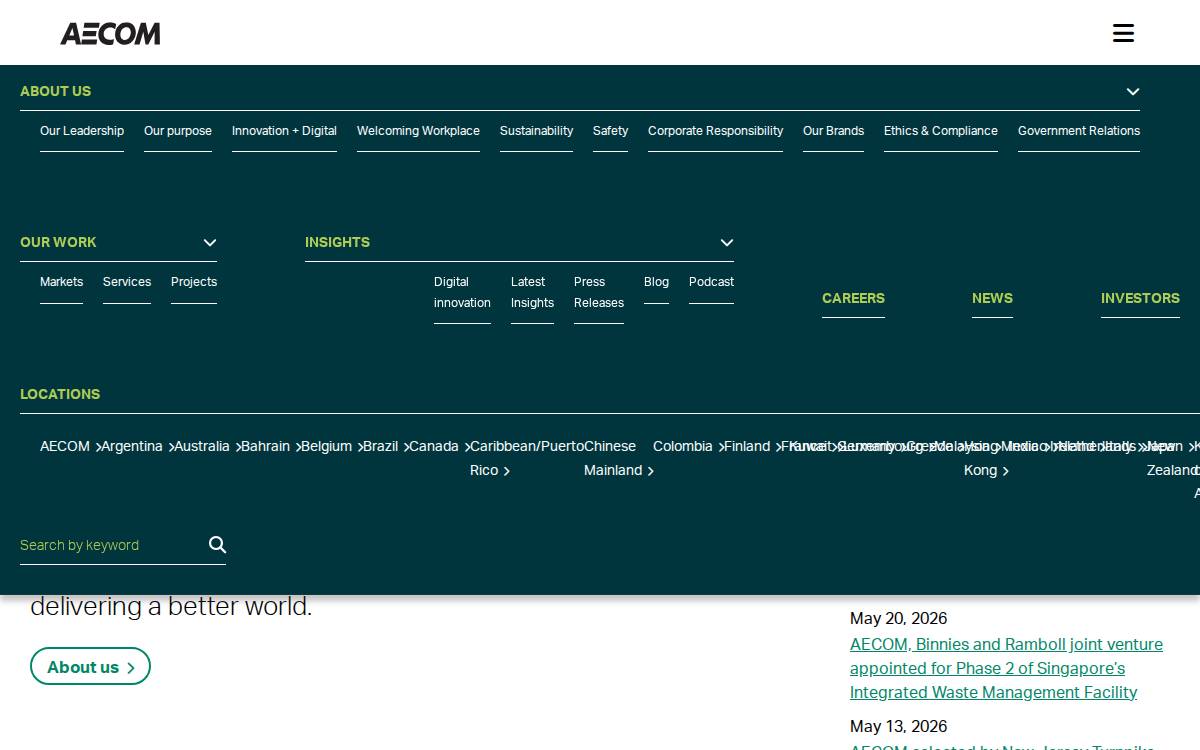Image resolution: width=1200 pixels, height=750 pixels.
Task: Go to the Sustainability page
Action: click(536, 131)
